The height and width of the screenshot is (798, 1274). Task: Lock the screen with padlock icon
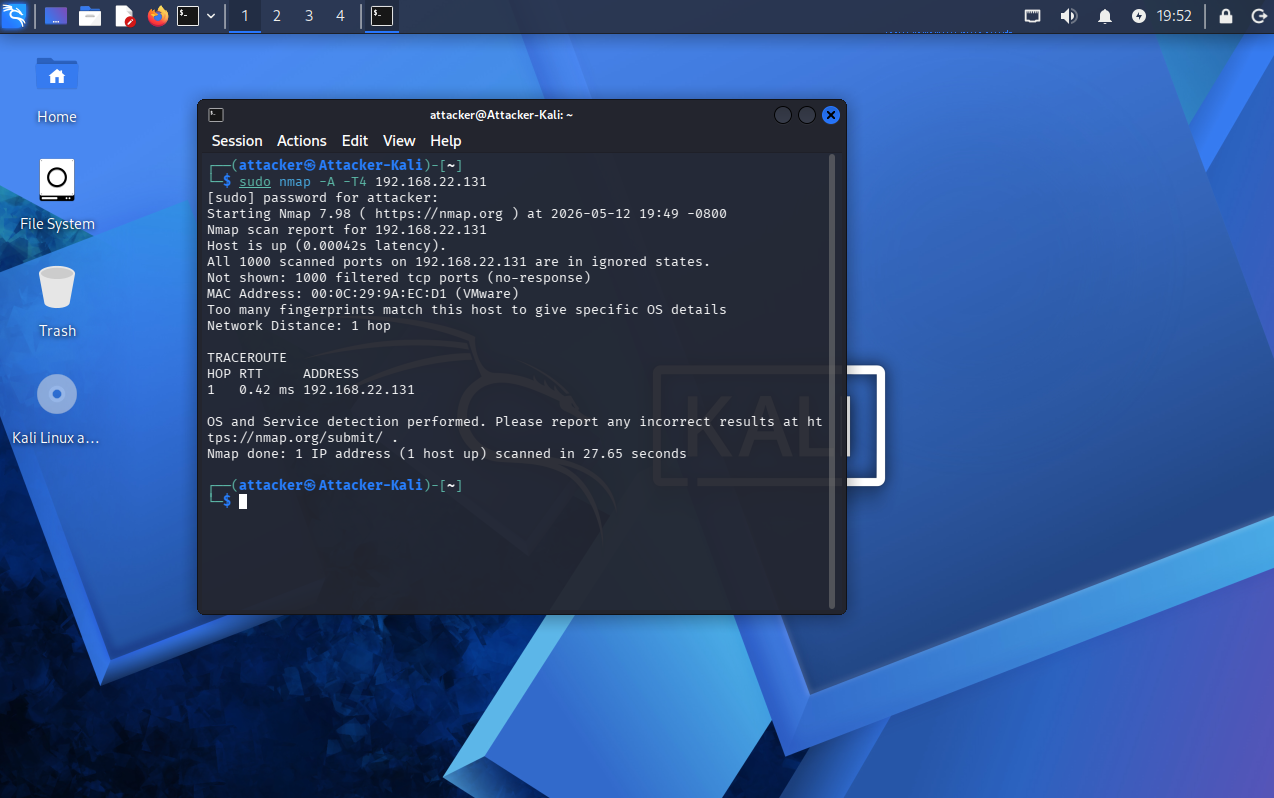pos(1226,16)
